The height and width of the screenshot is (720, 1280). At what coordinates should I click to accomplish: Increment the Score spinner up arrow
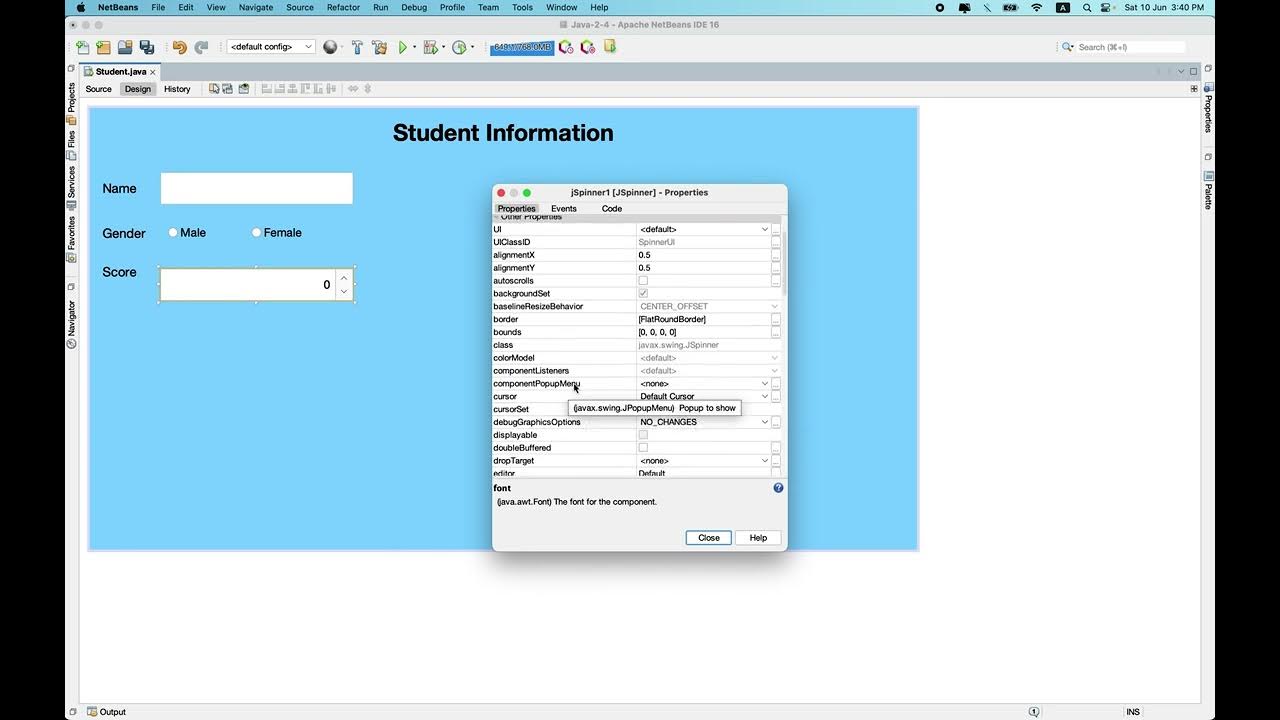click(x=344, y=278)
